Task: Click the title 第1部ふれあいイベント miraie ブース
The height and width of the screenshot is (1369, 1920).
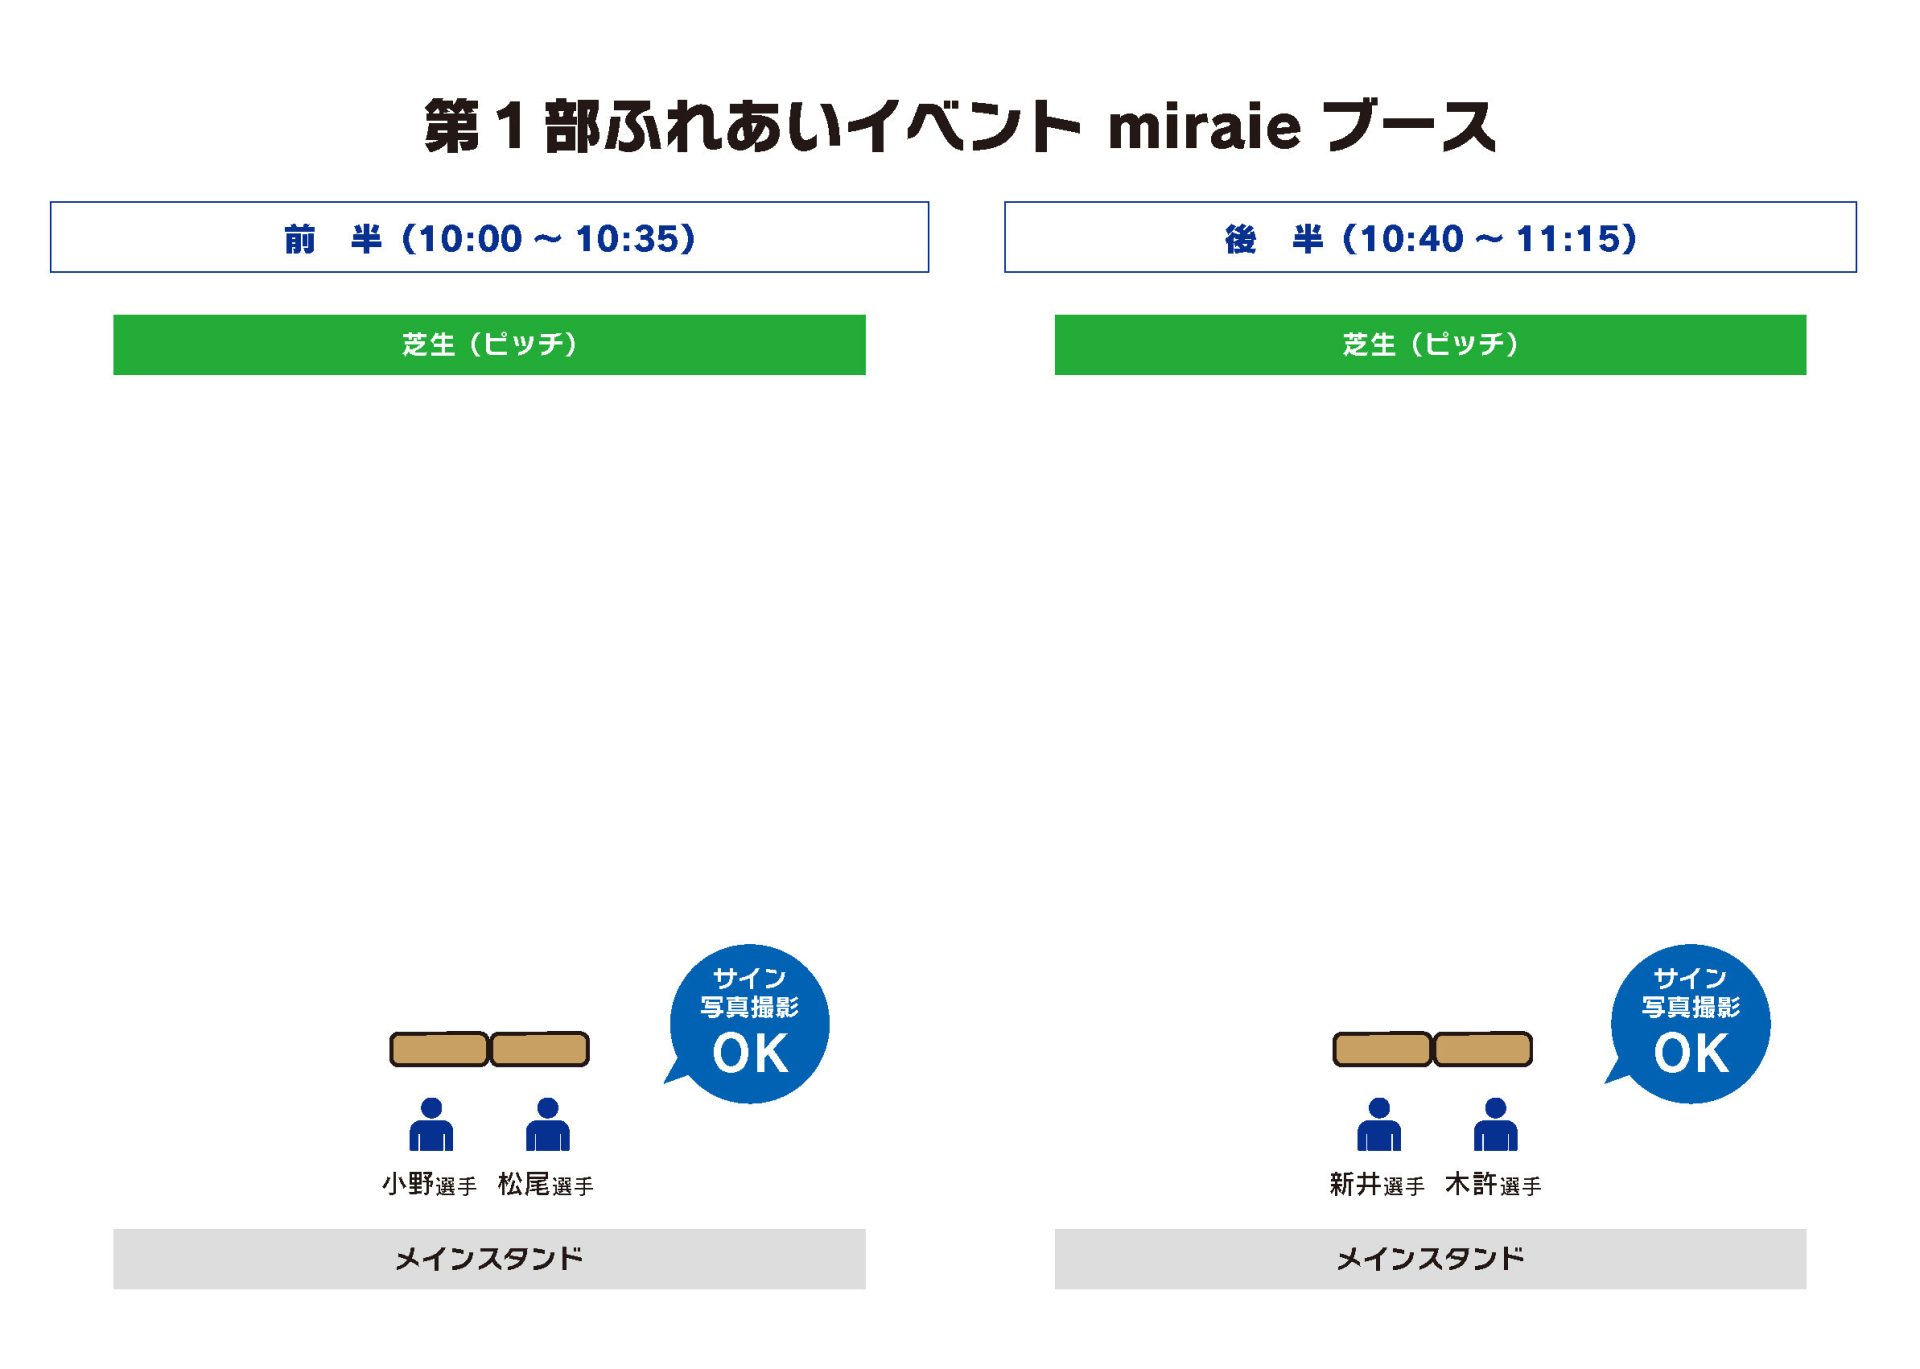Action: (x=960, y=126)
